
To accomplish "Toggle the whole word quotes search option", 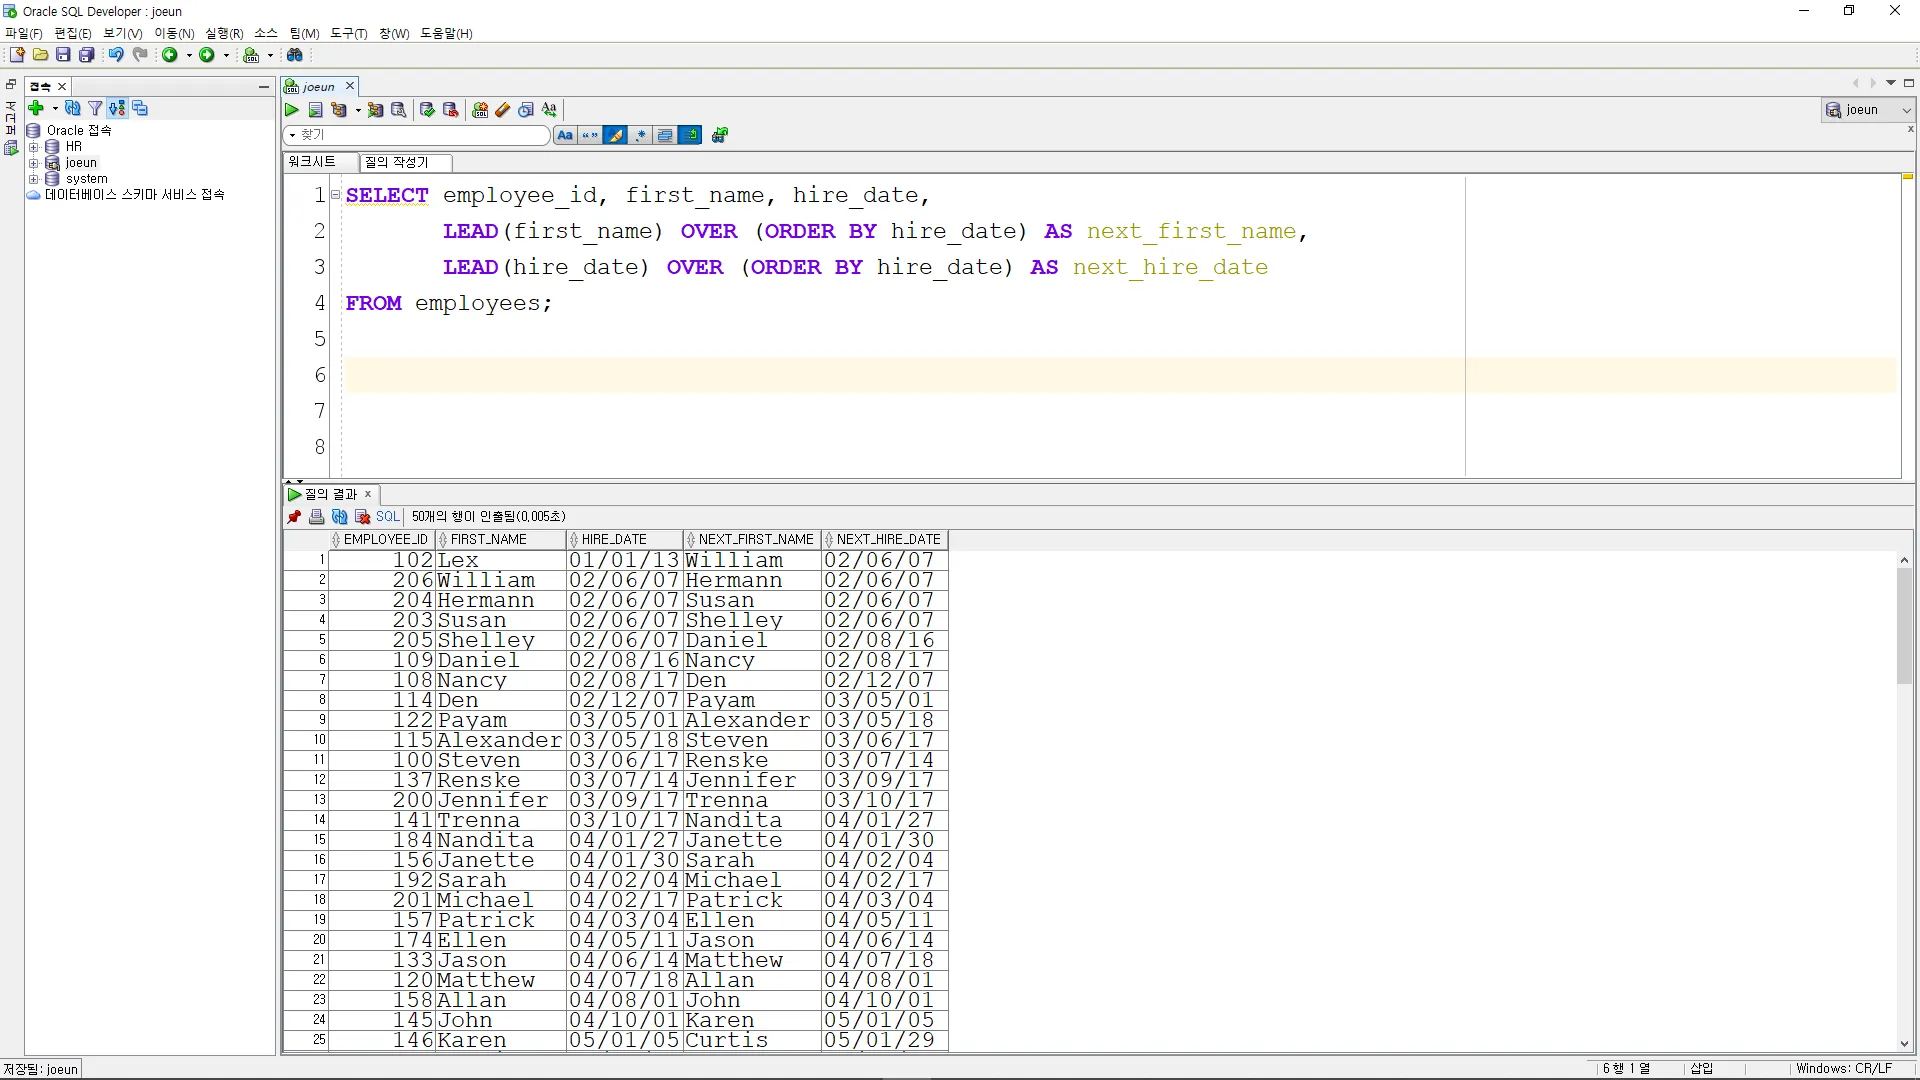I will tap(590, 135).
